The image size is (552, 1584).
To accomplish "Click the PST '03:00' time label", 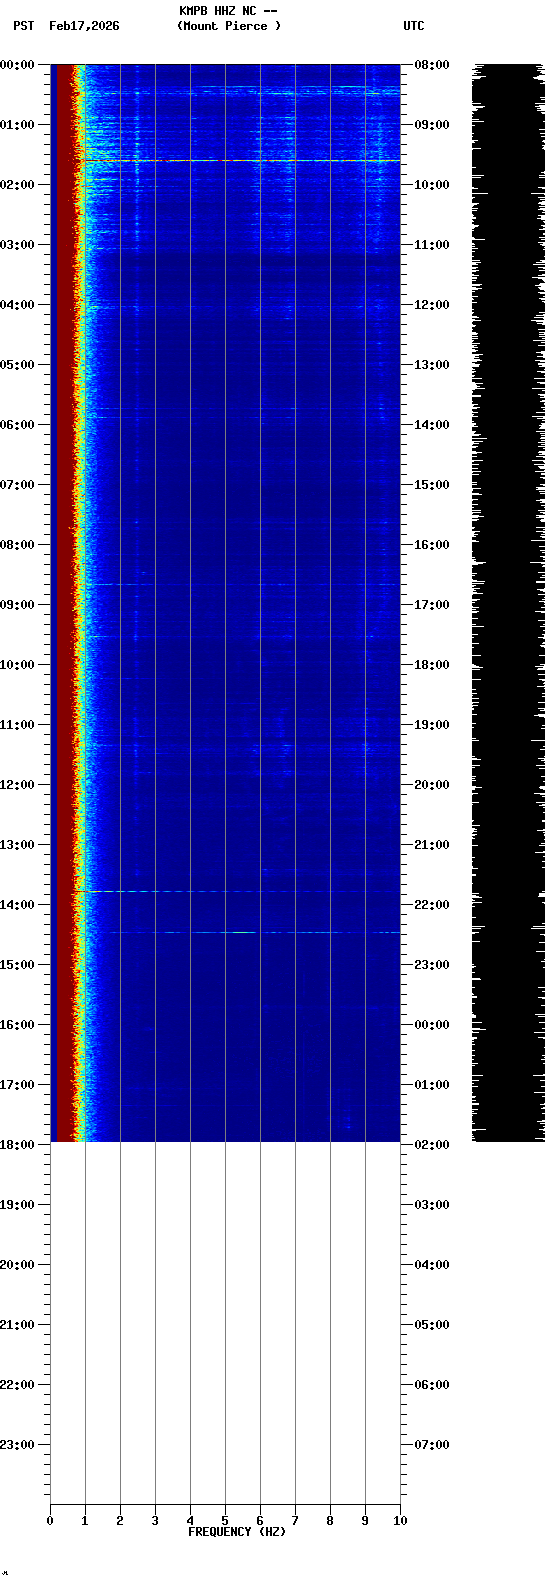I will [x=18, y=245].
